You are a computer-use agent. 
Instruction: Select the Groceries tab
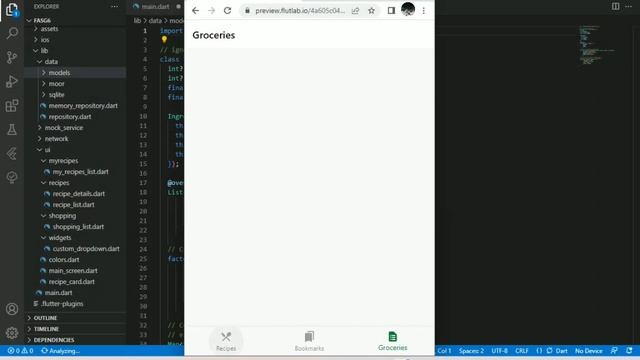(392, 341)
